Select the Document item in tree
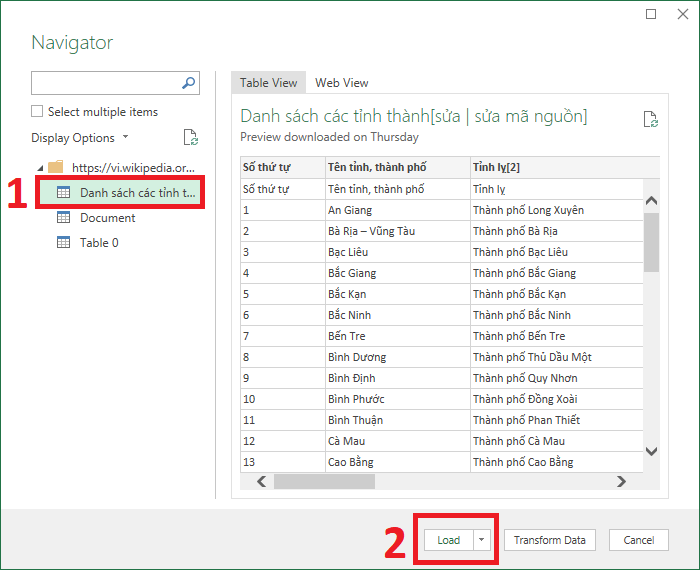The height and width of the screenshot is (570, 700). pos(108,218)
